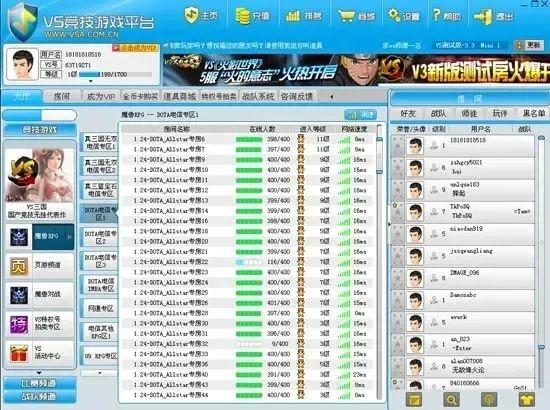This screenshot has height=410, width=550.
Task: Open the 帮助 help question icon
Action: point(437,15)
